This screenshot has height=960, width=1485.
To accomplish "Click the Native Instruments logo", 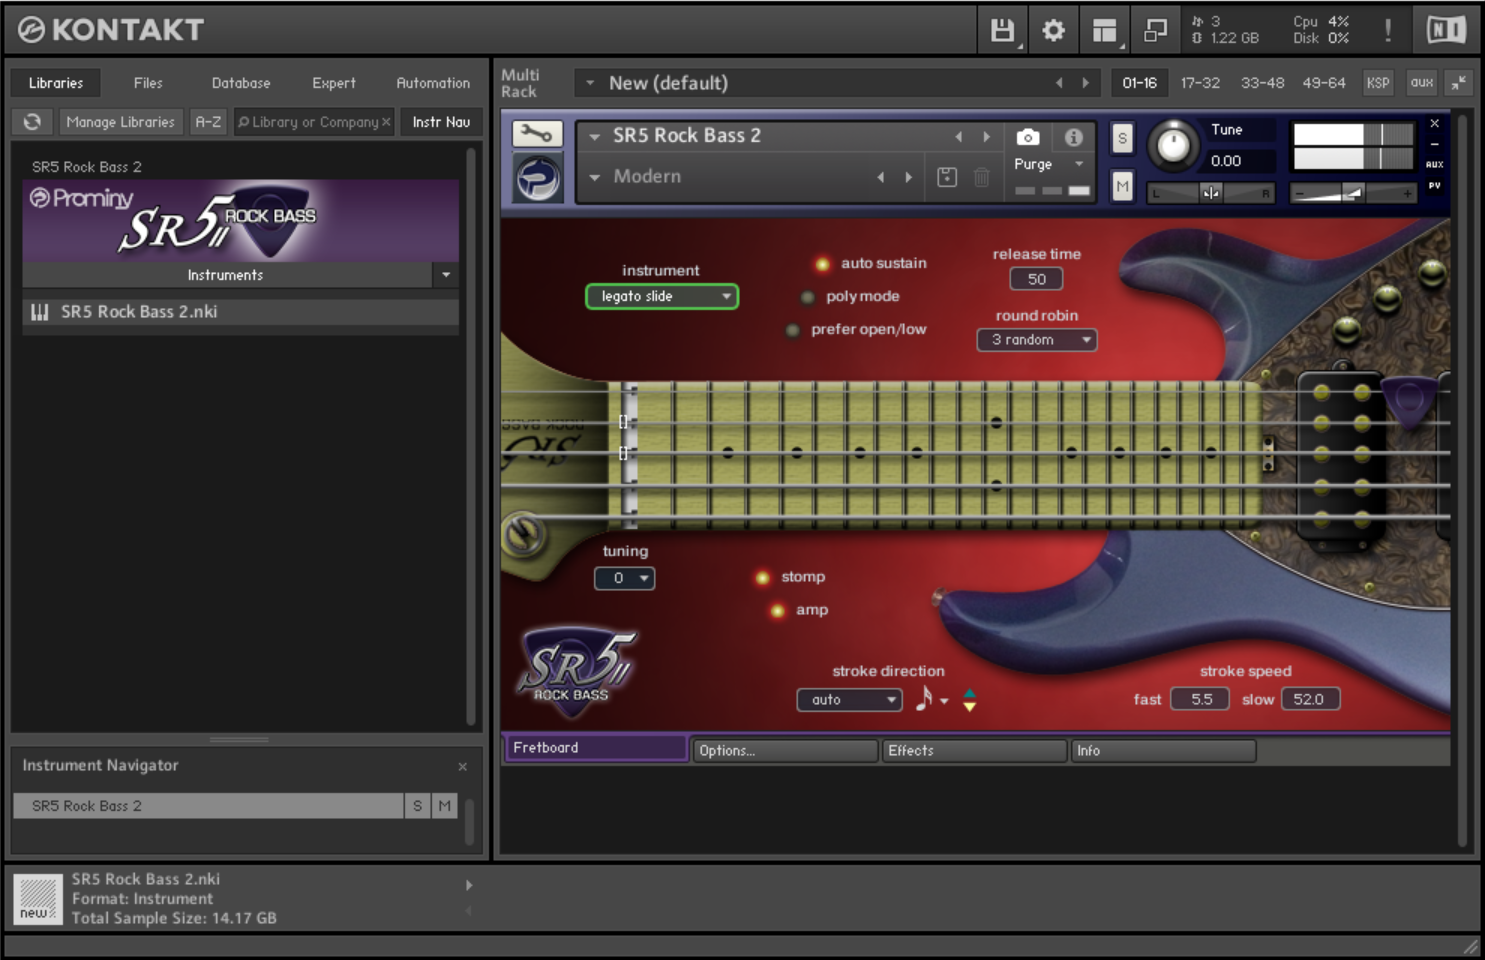I will pyautogui.click(x=1446, y=30).
